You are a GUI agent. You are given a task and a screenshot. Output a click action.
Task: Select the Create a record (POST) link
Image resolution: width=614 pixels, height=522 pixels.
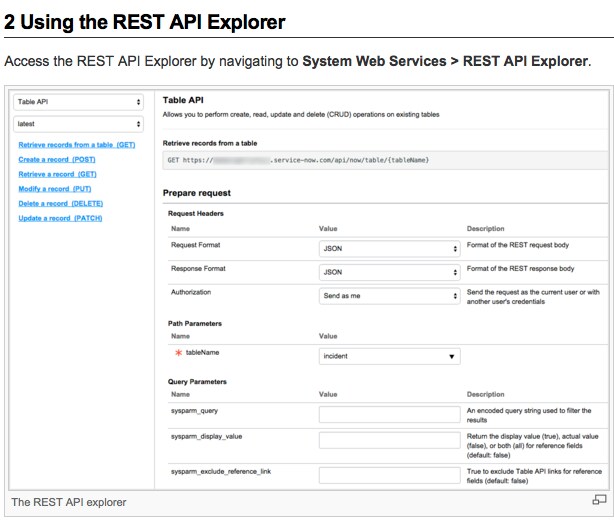(57, 160)
